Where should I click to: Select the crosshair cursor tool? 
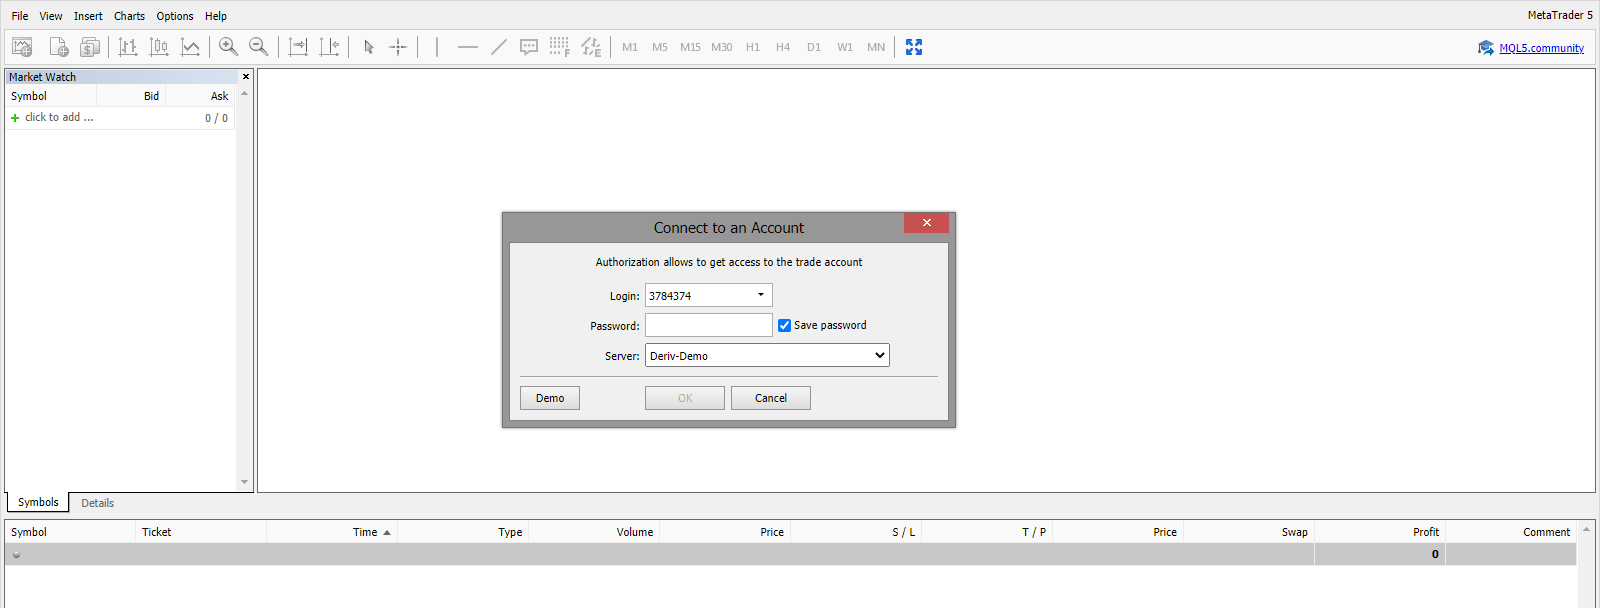pyautogui.click(x=398, y=47)
